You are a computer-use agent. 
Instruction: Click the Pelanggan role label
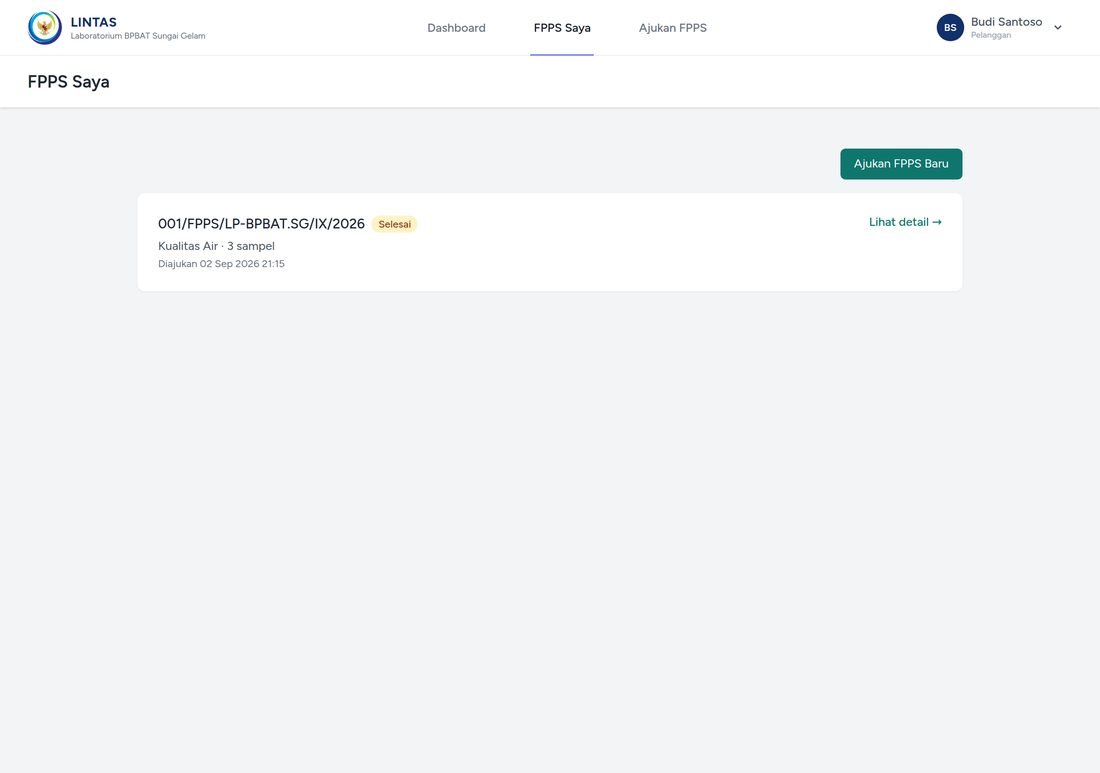point(991,35)
